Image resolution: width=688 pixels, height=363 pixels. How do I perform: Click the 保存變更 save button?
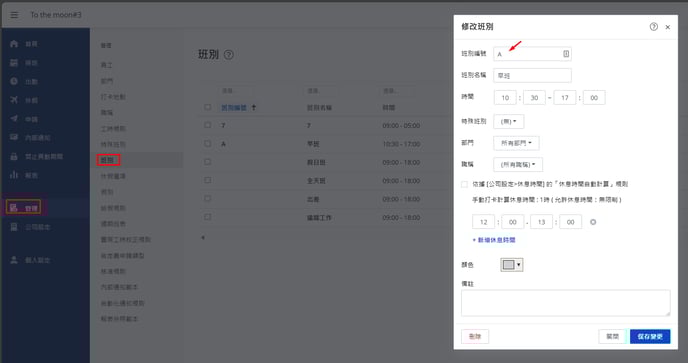(650, 337)
